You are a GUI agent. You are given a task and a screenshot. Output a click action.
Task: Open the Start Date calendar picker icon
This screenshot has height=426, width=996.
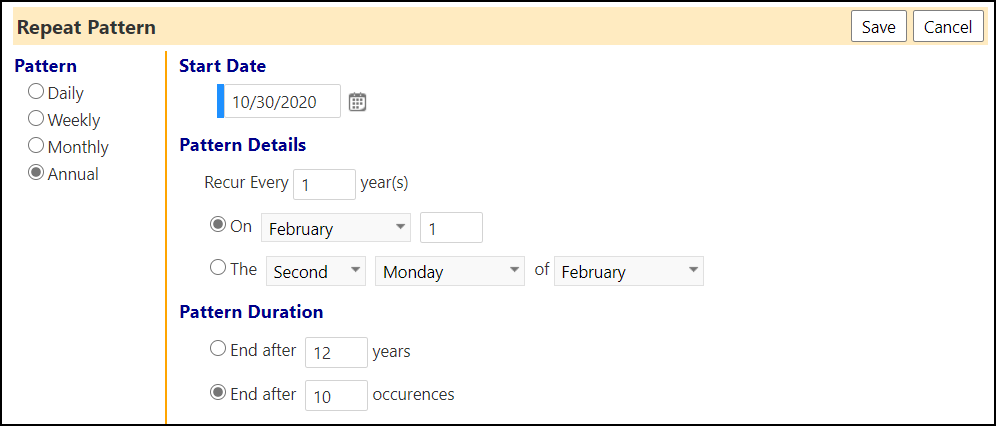358,102
